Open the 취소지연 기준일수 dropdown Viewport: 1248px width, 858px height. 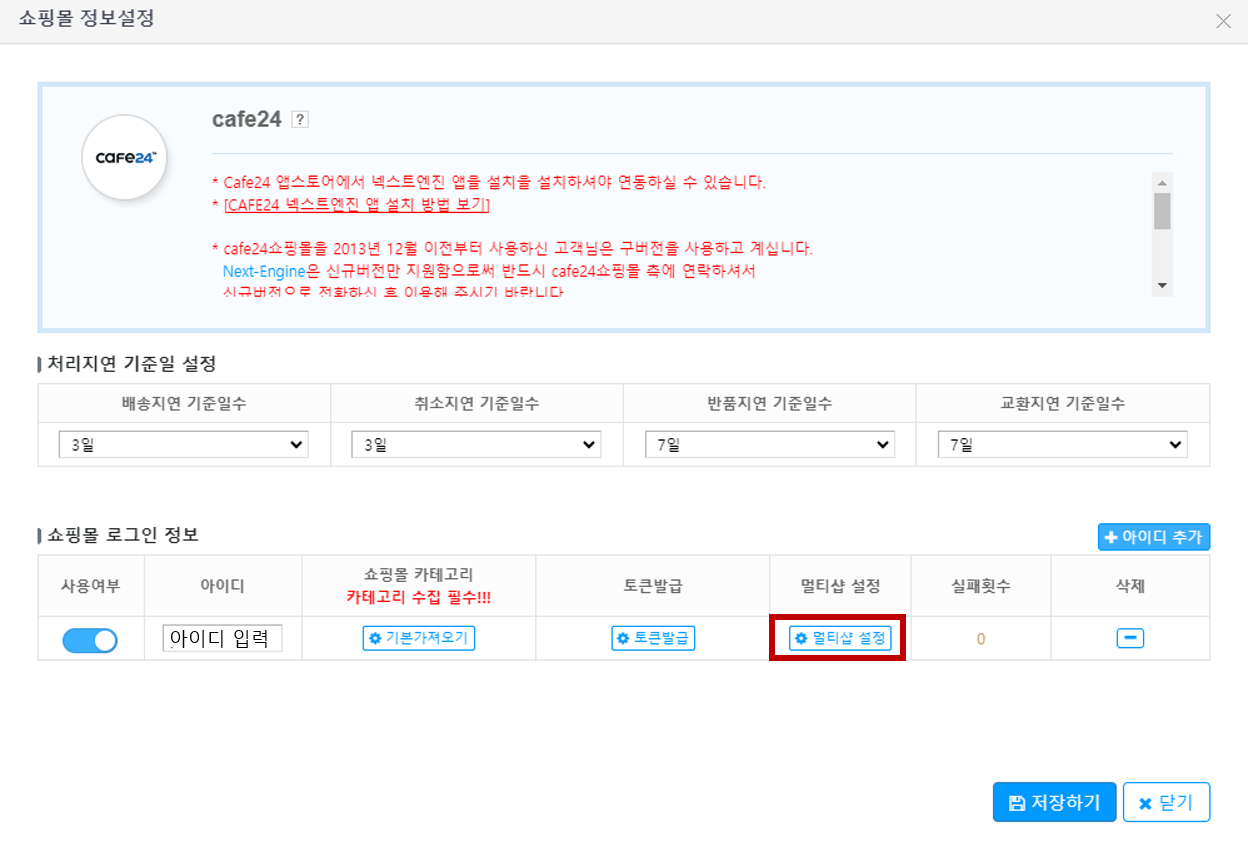[477, 445]
